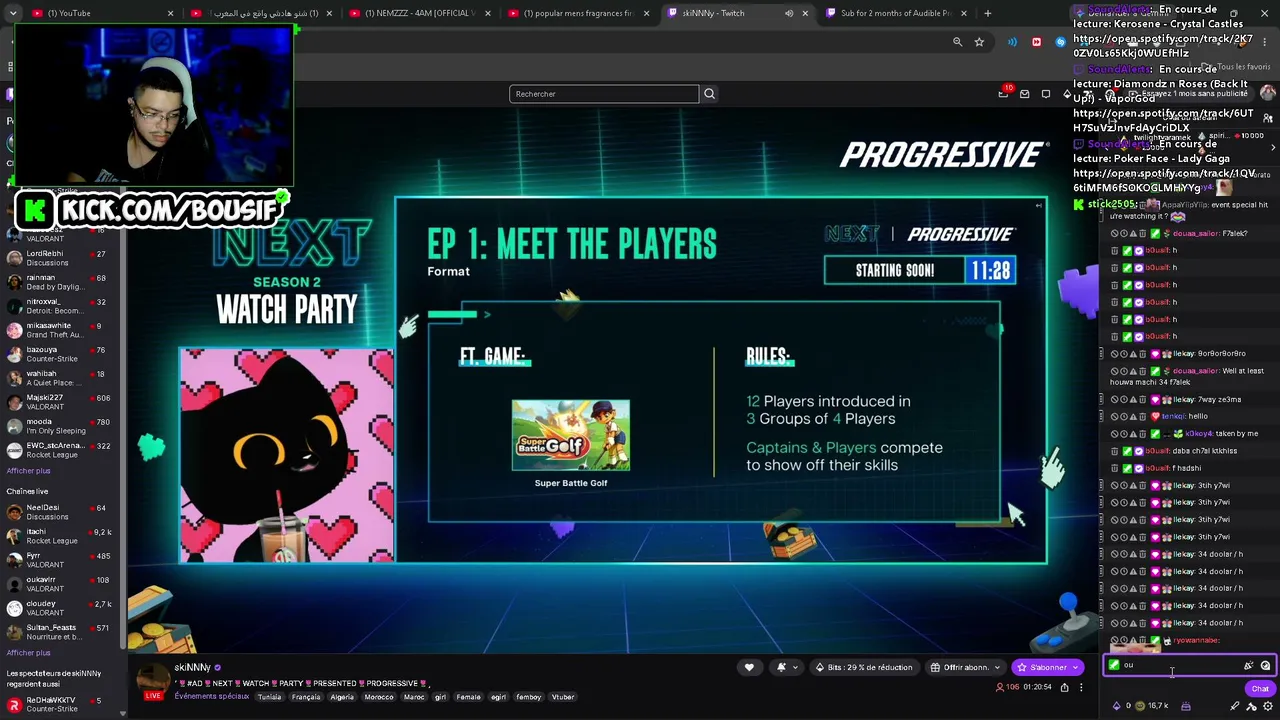Open the emote picker in chat

click(1265, 665)
